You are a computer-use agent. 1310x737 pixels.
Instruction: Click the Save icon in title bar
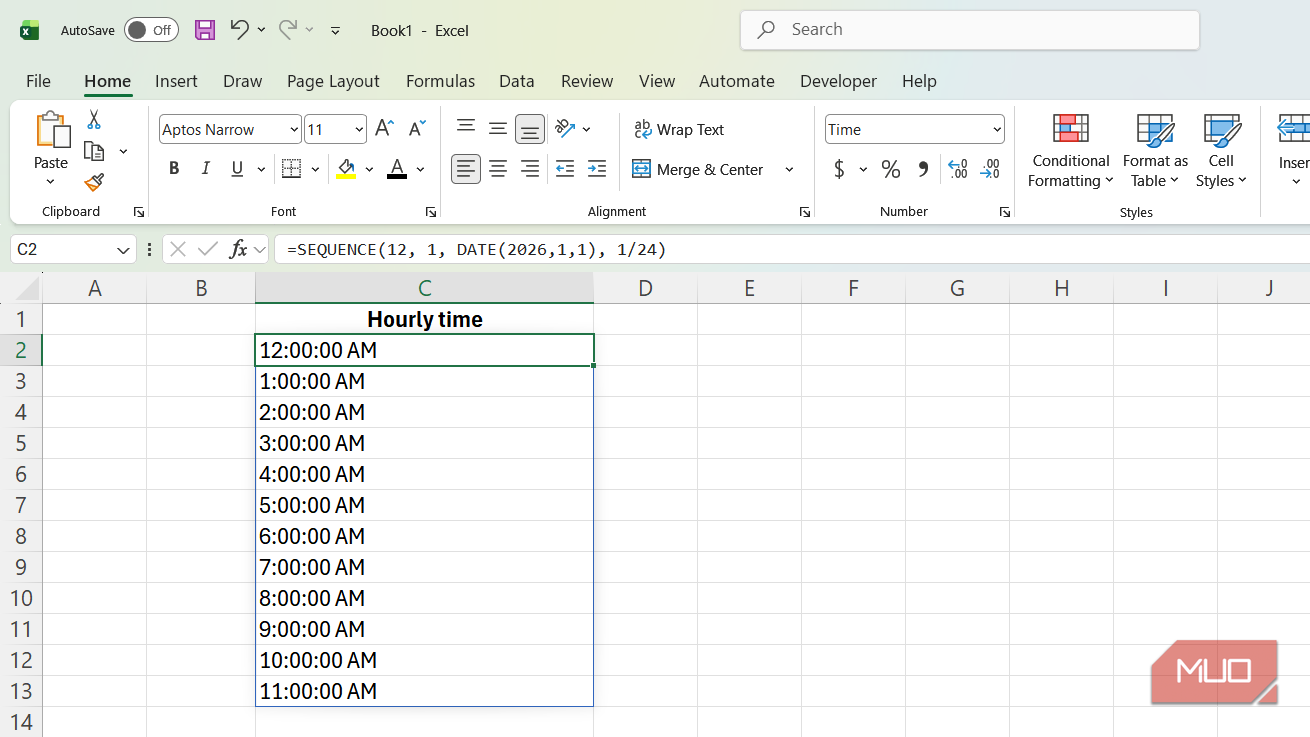click(x=205, y=30)
